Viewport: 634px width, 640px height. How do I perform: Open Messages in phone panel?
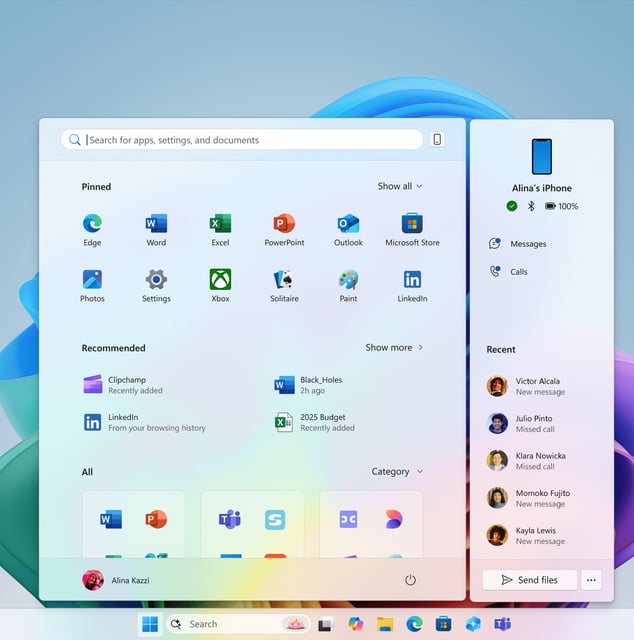coord(518,244)
